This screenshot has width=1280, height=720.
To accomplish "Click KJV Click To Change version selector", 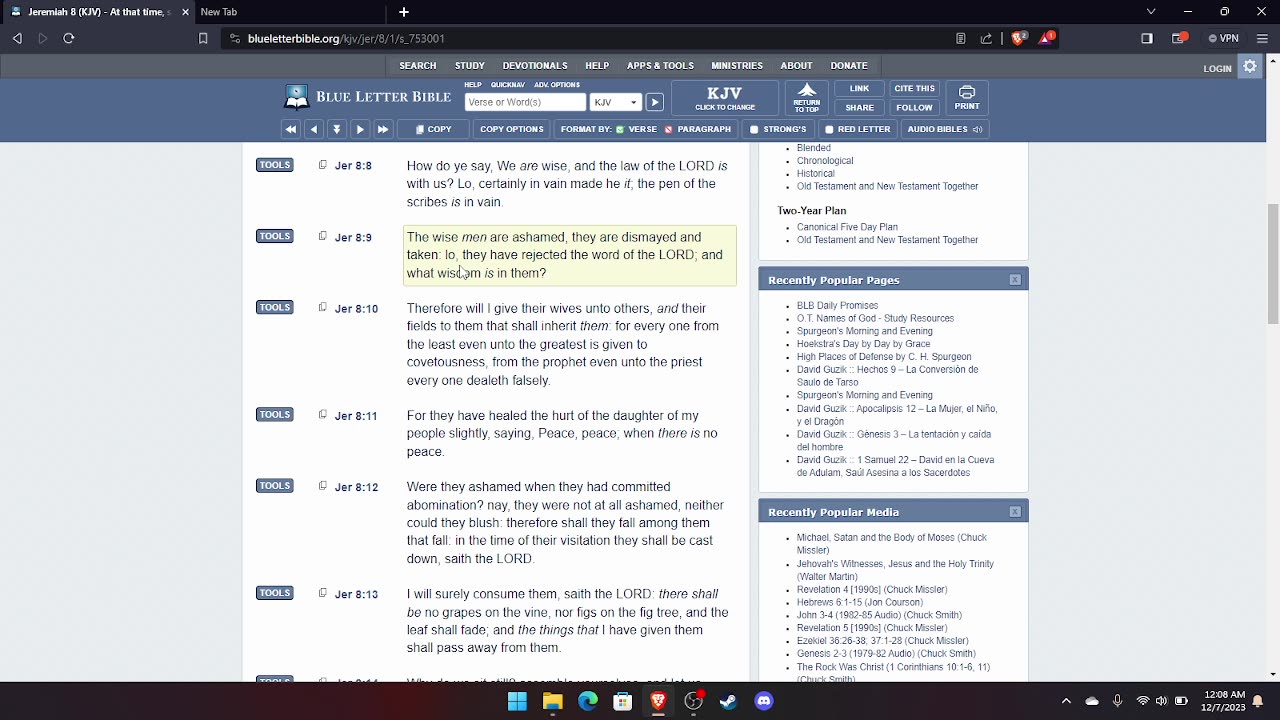I will (x=725, y=99).
